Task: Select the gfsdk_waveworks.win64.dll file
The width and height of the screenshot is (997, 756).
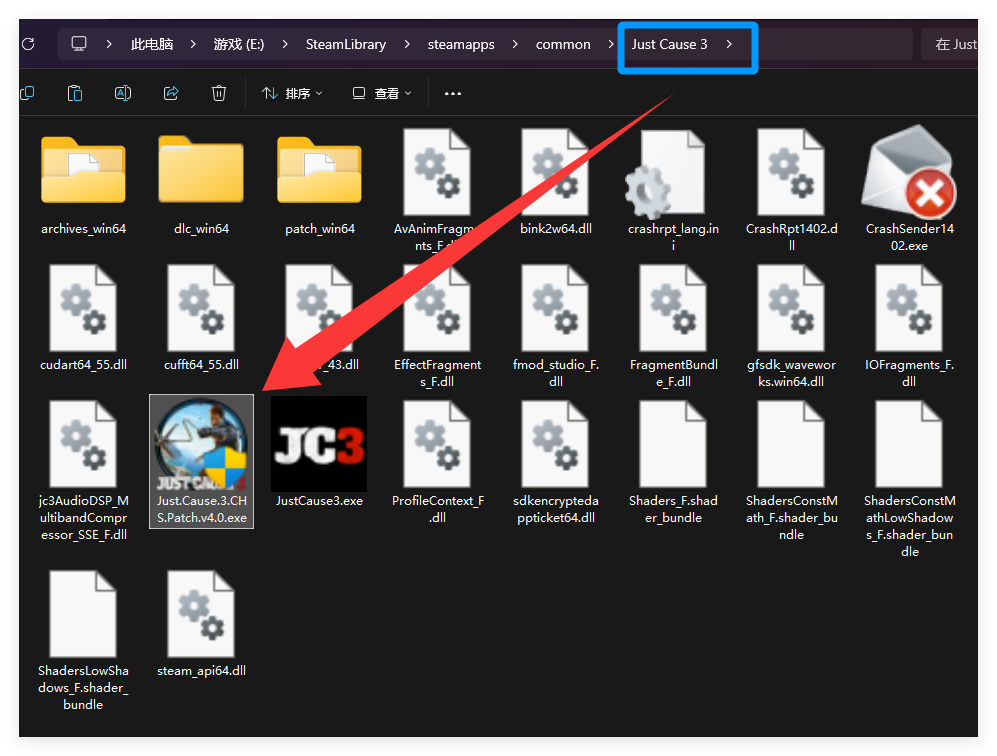Action: click(792, 327)
